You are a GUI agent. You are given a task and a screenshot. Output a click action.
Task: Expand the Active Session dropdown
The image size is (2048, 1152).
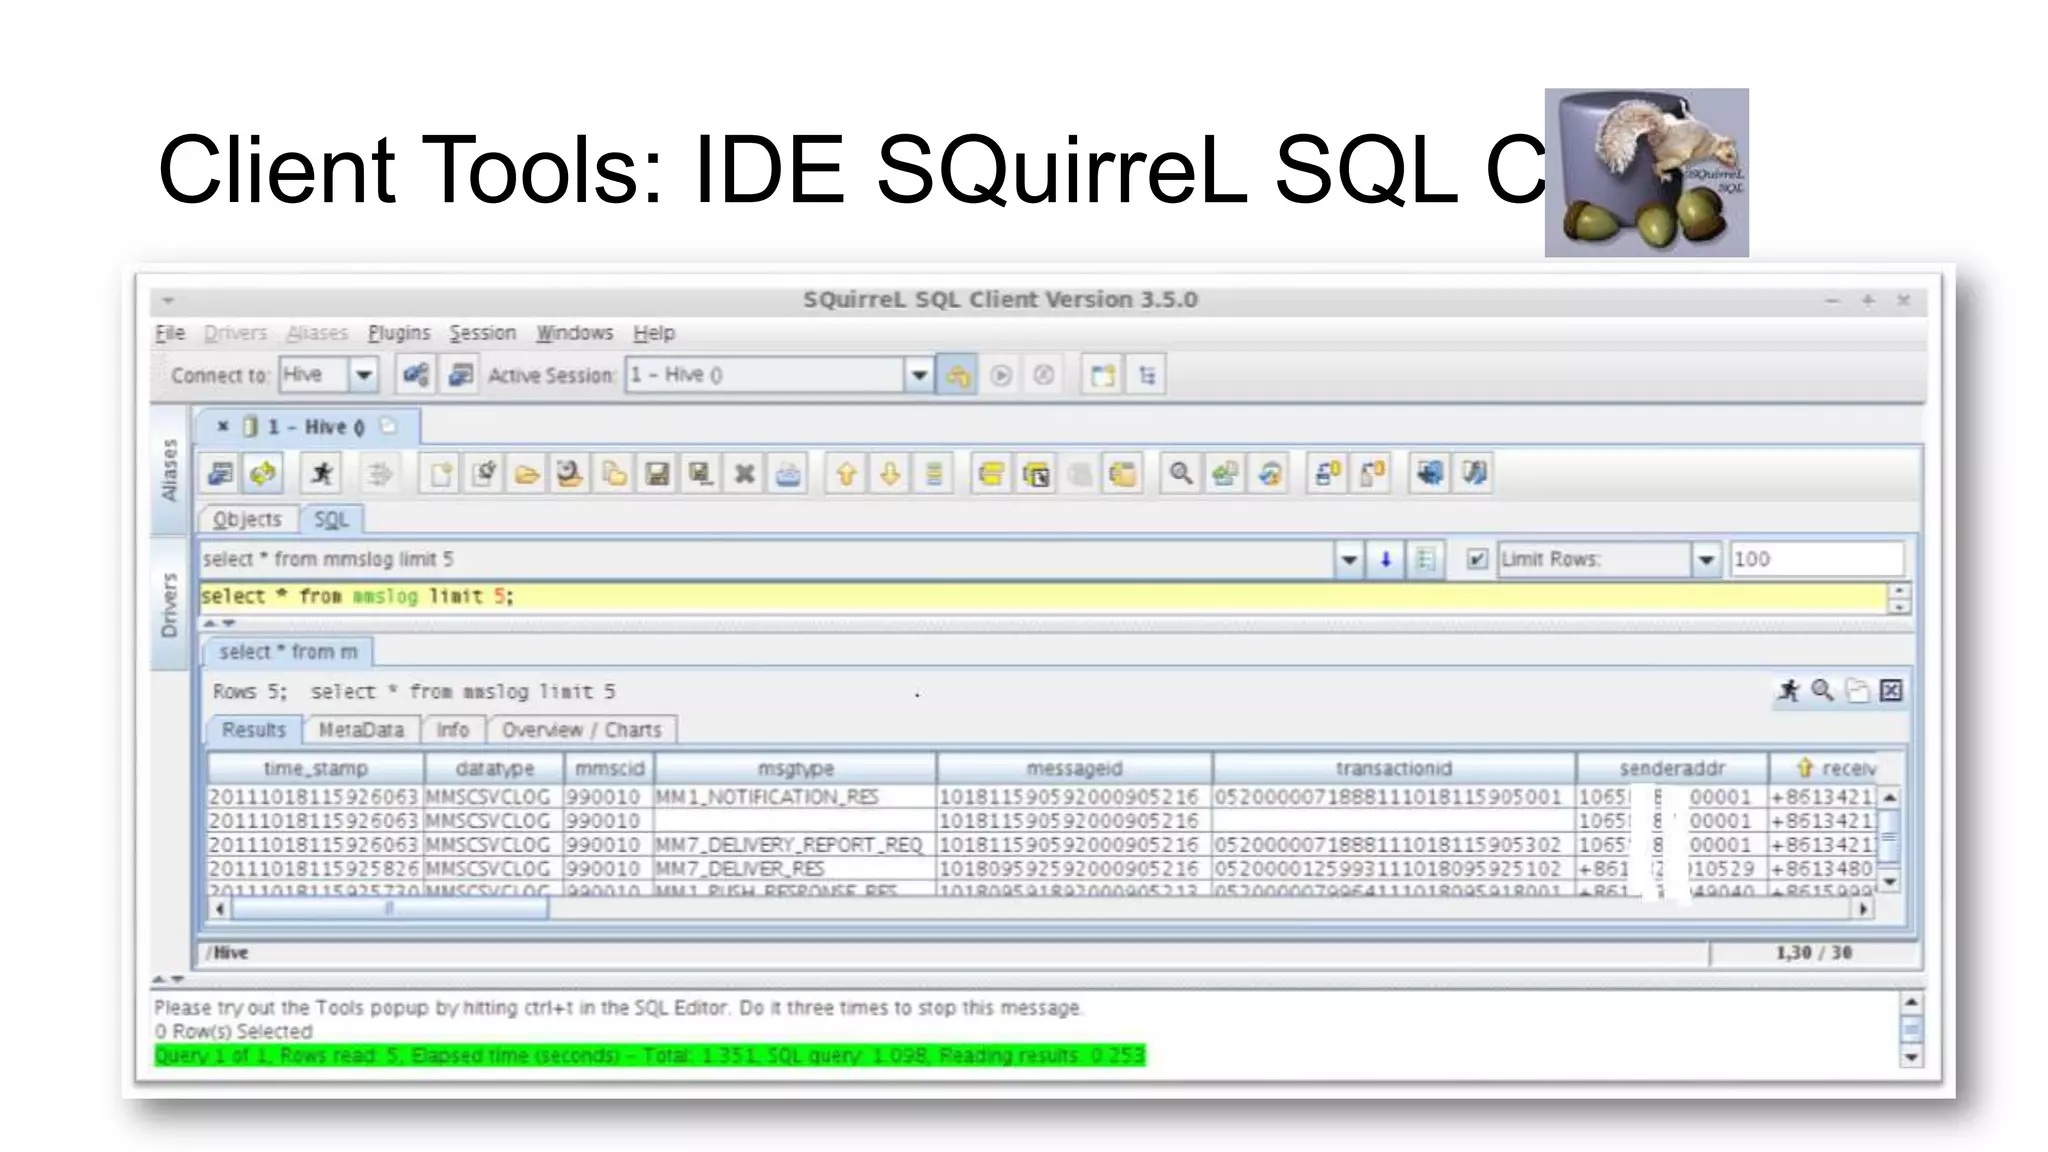pyautogui.click(x=919, y=375)
